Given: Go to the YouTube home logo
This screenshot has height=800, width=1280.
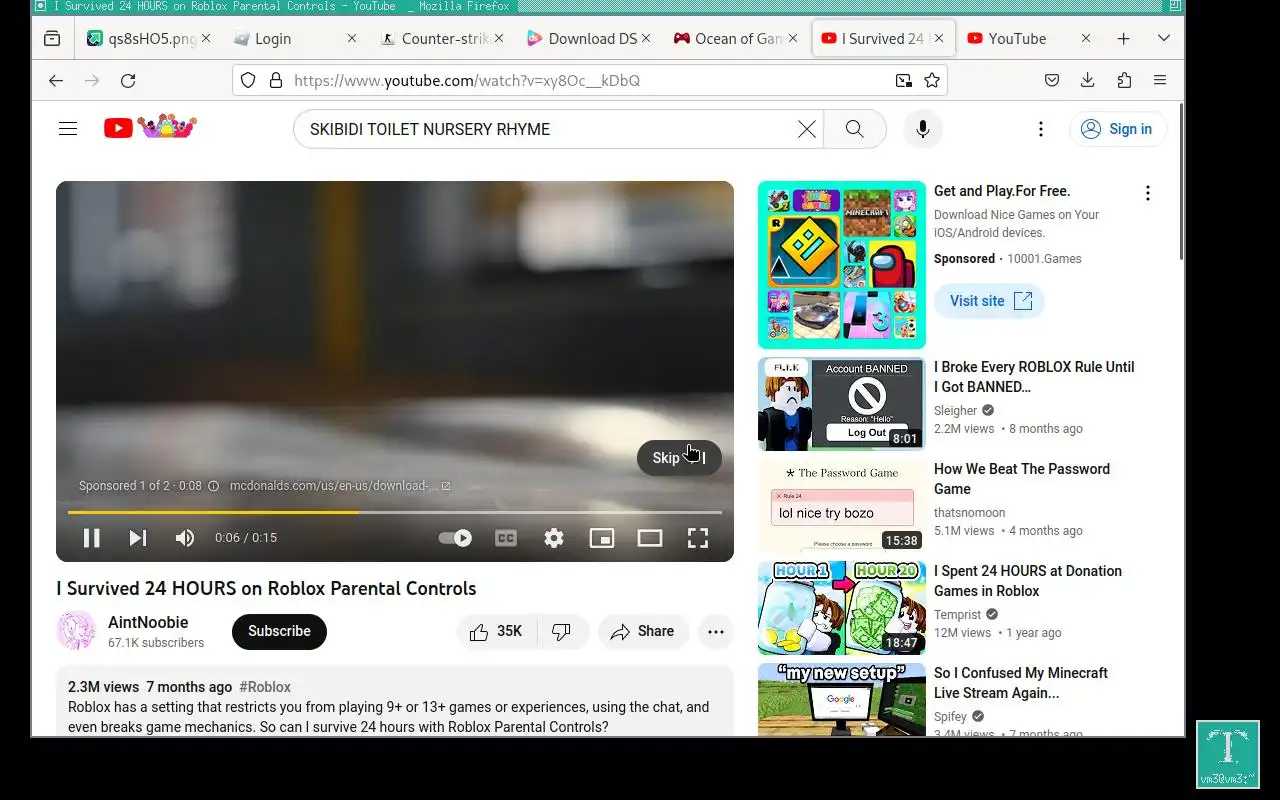Looking at the screenshot, I should (150, 127).
